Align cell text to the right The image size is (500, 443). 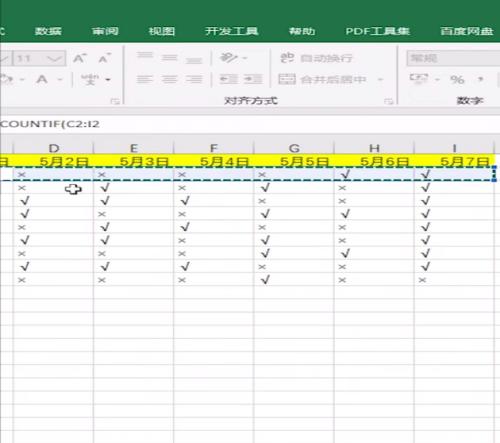[x=194, y=79]
